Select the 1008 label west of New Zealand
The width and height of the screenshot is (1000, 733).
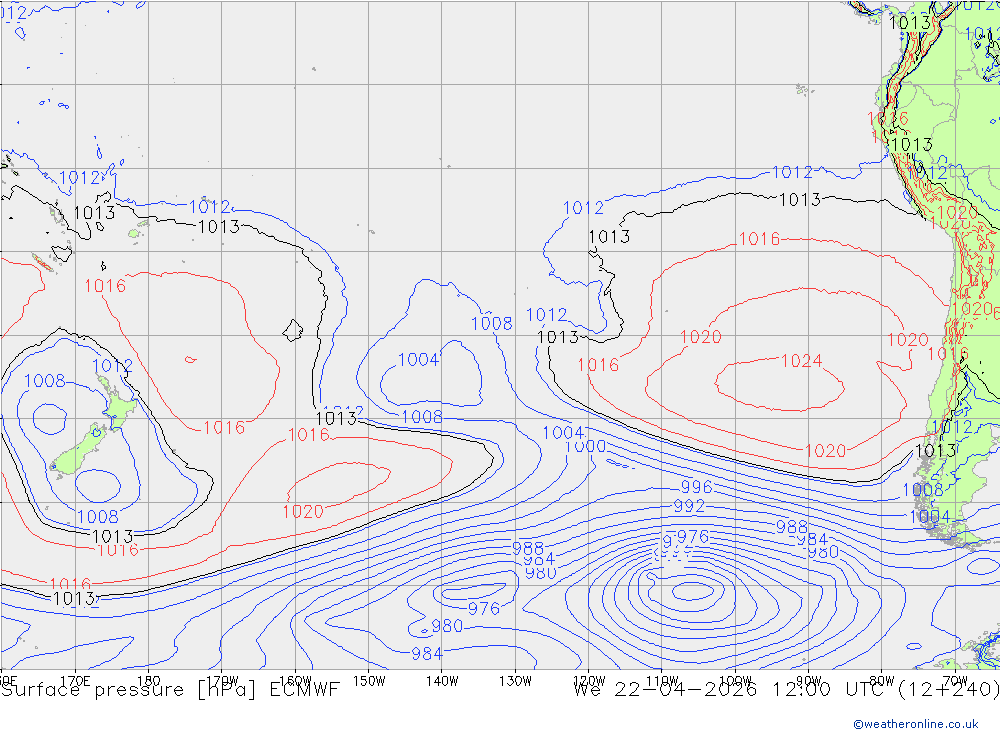click(45, 381)
